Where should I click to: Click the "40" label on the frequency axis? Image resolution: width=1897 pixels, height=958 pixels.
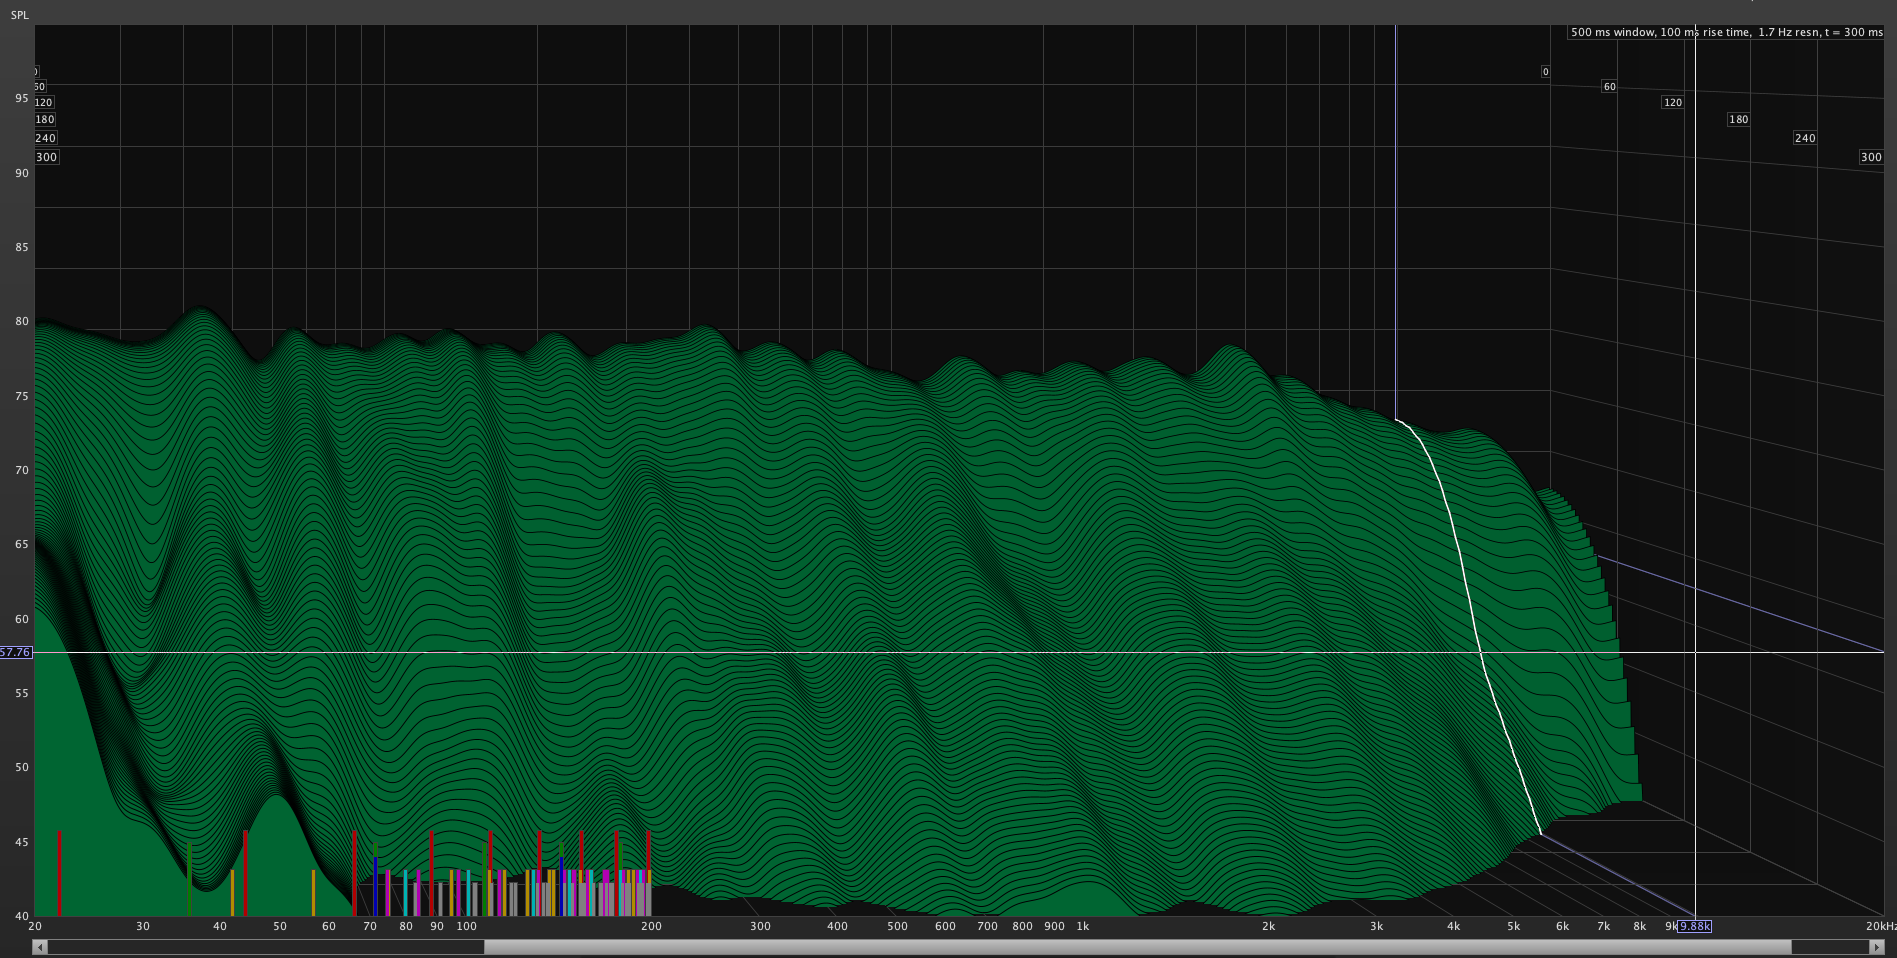coord(220,926)
